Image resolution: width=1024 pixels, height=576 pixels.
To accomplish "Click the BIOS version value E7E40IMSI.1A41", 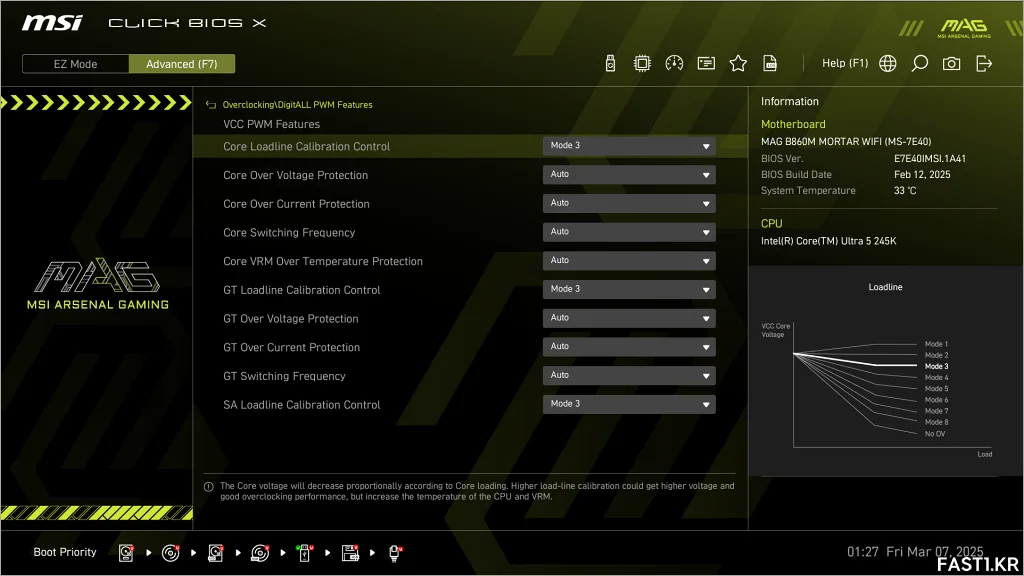I will 929,159.
